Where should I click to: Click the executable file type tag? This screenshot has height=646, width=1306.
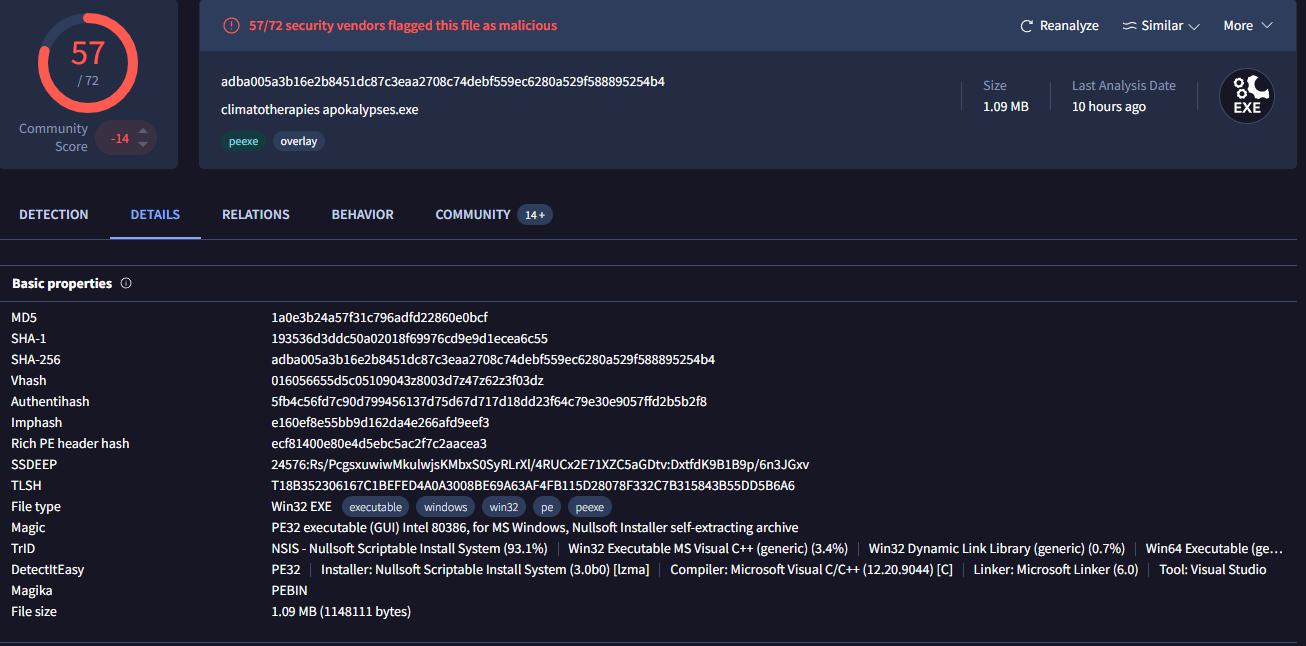click(x=375, y=507)
